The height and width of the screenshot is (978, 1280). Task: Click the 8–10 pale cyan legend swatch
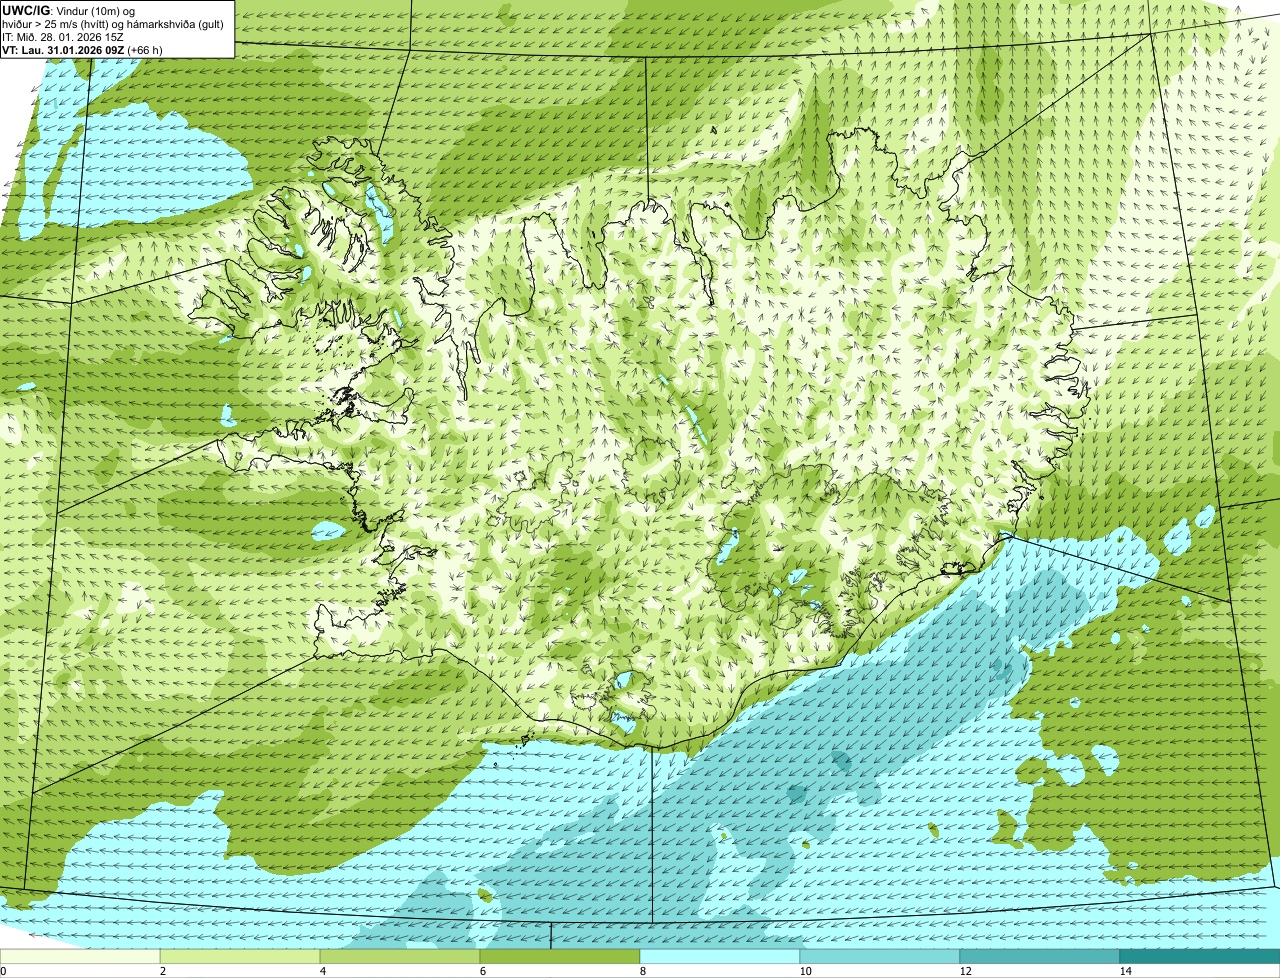[720, 957]
